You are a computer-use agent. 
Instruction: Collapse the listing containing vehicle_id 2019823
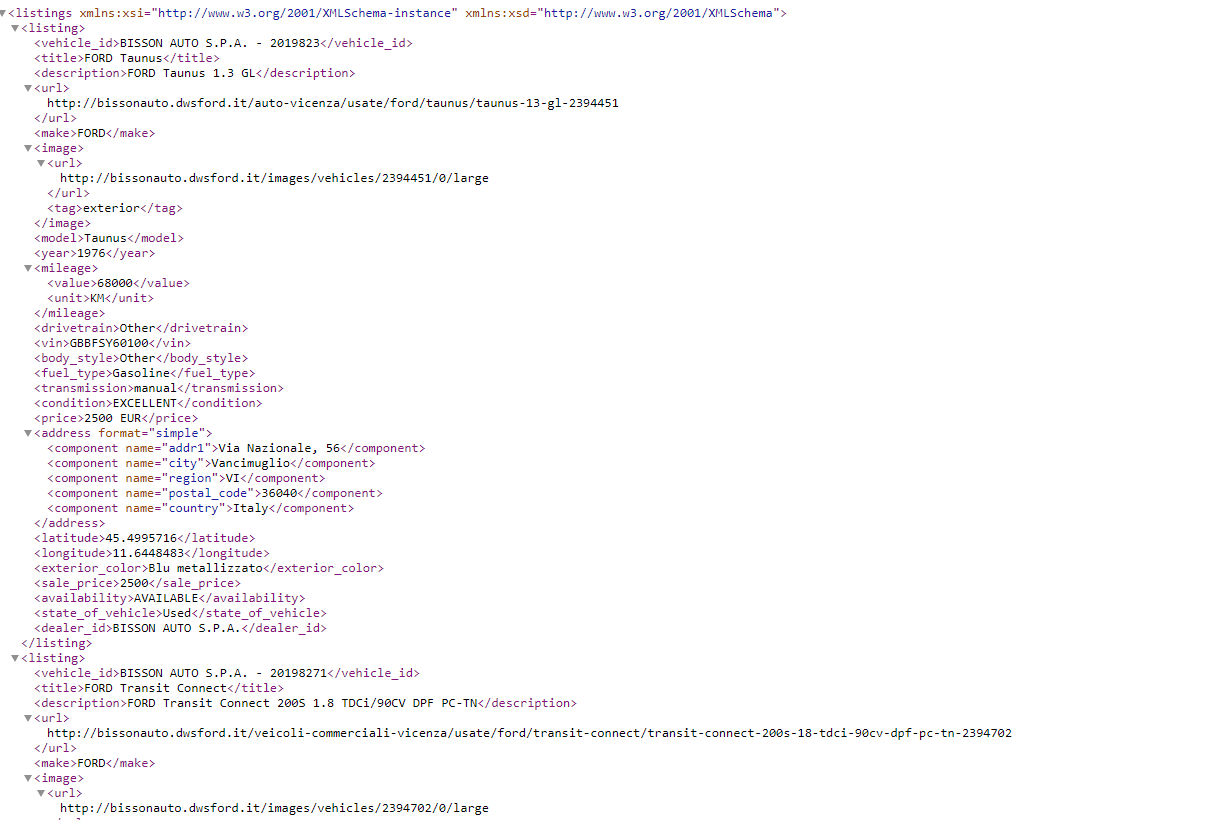pos(15,28)
